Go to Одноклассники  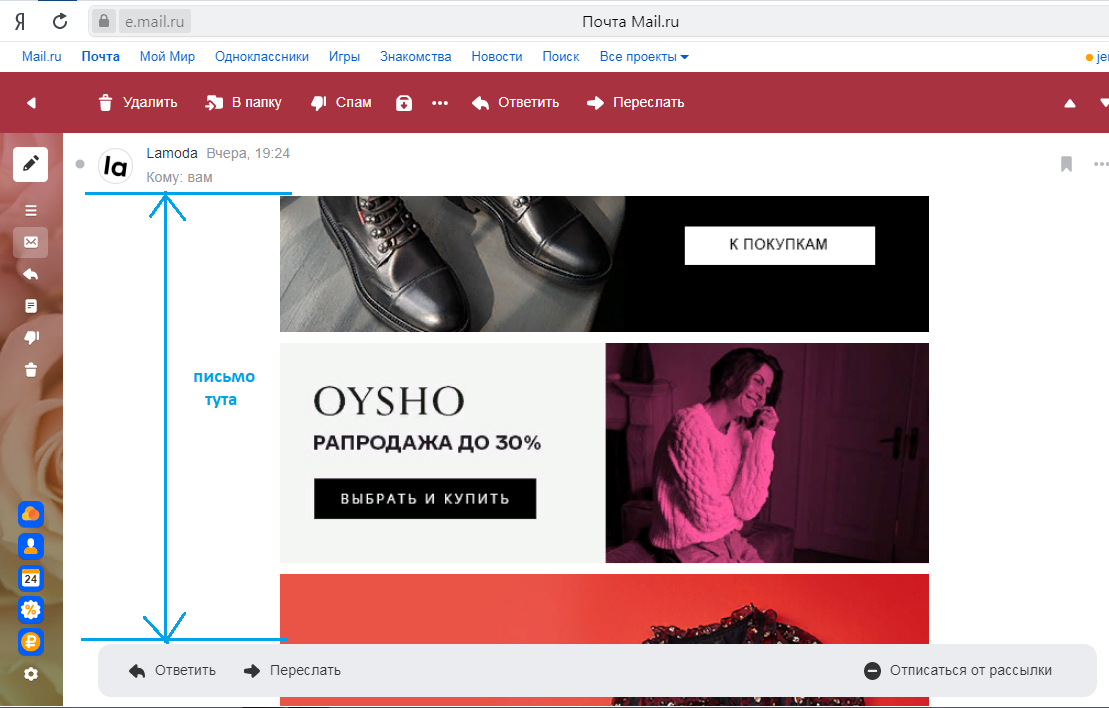click(x=262, y=57)
